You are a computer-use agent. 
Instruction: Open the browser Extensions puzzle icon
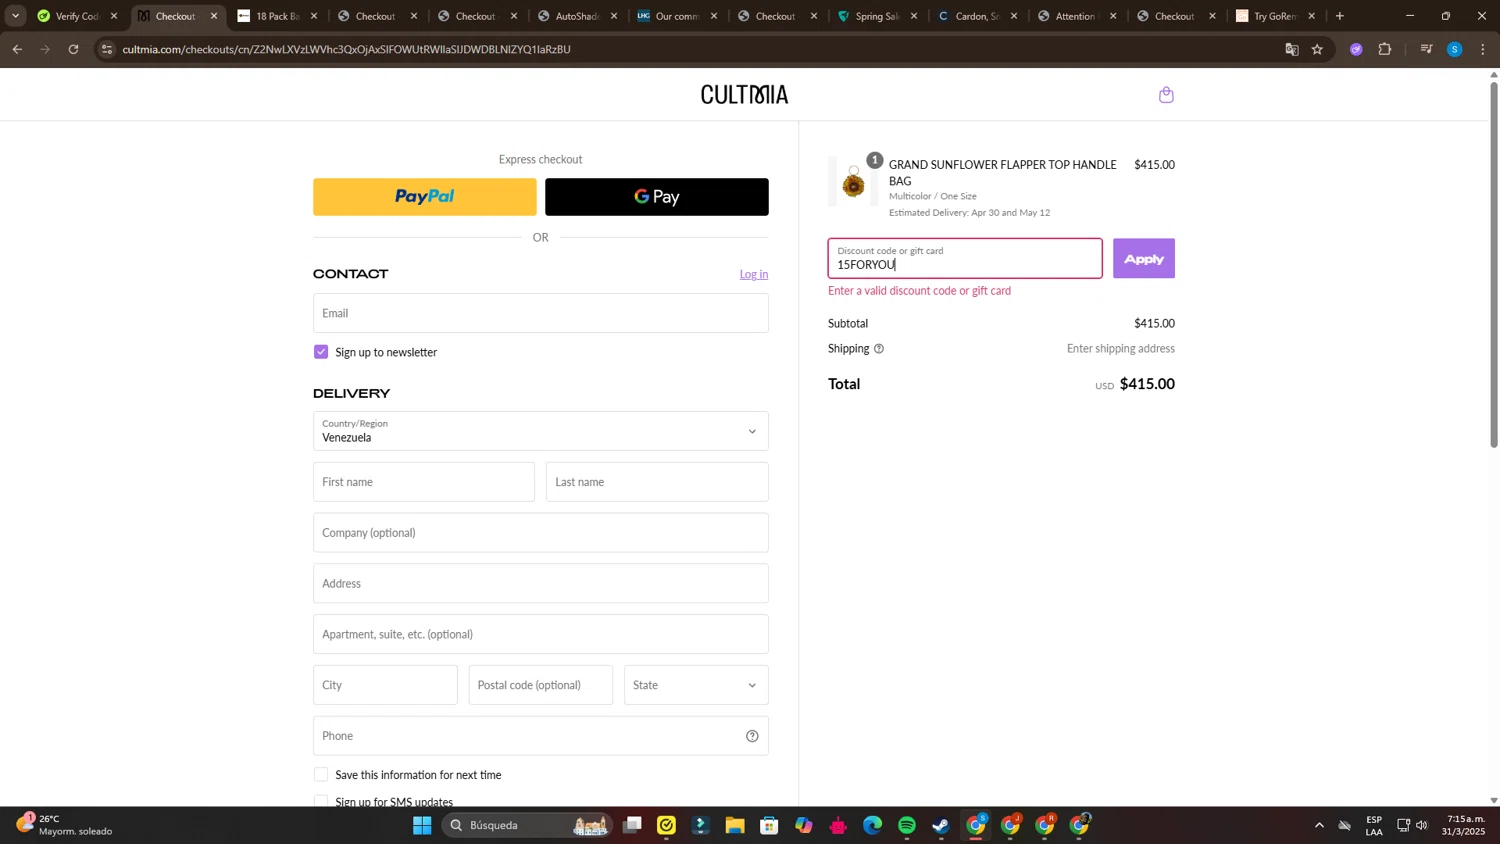pyautogui.click(x=1385, y=49)
